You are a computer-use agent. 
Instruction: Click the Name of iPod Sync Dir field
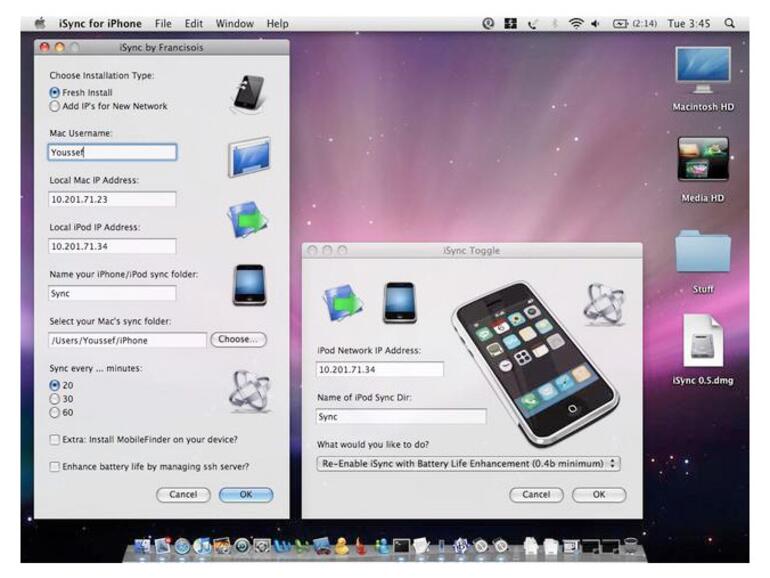click(x=401, y=416)
